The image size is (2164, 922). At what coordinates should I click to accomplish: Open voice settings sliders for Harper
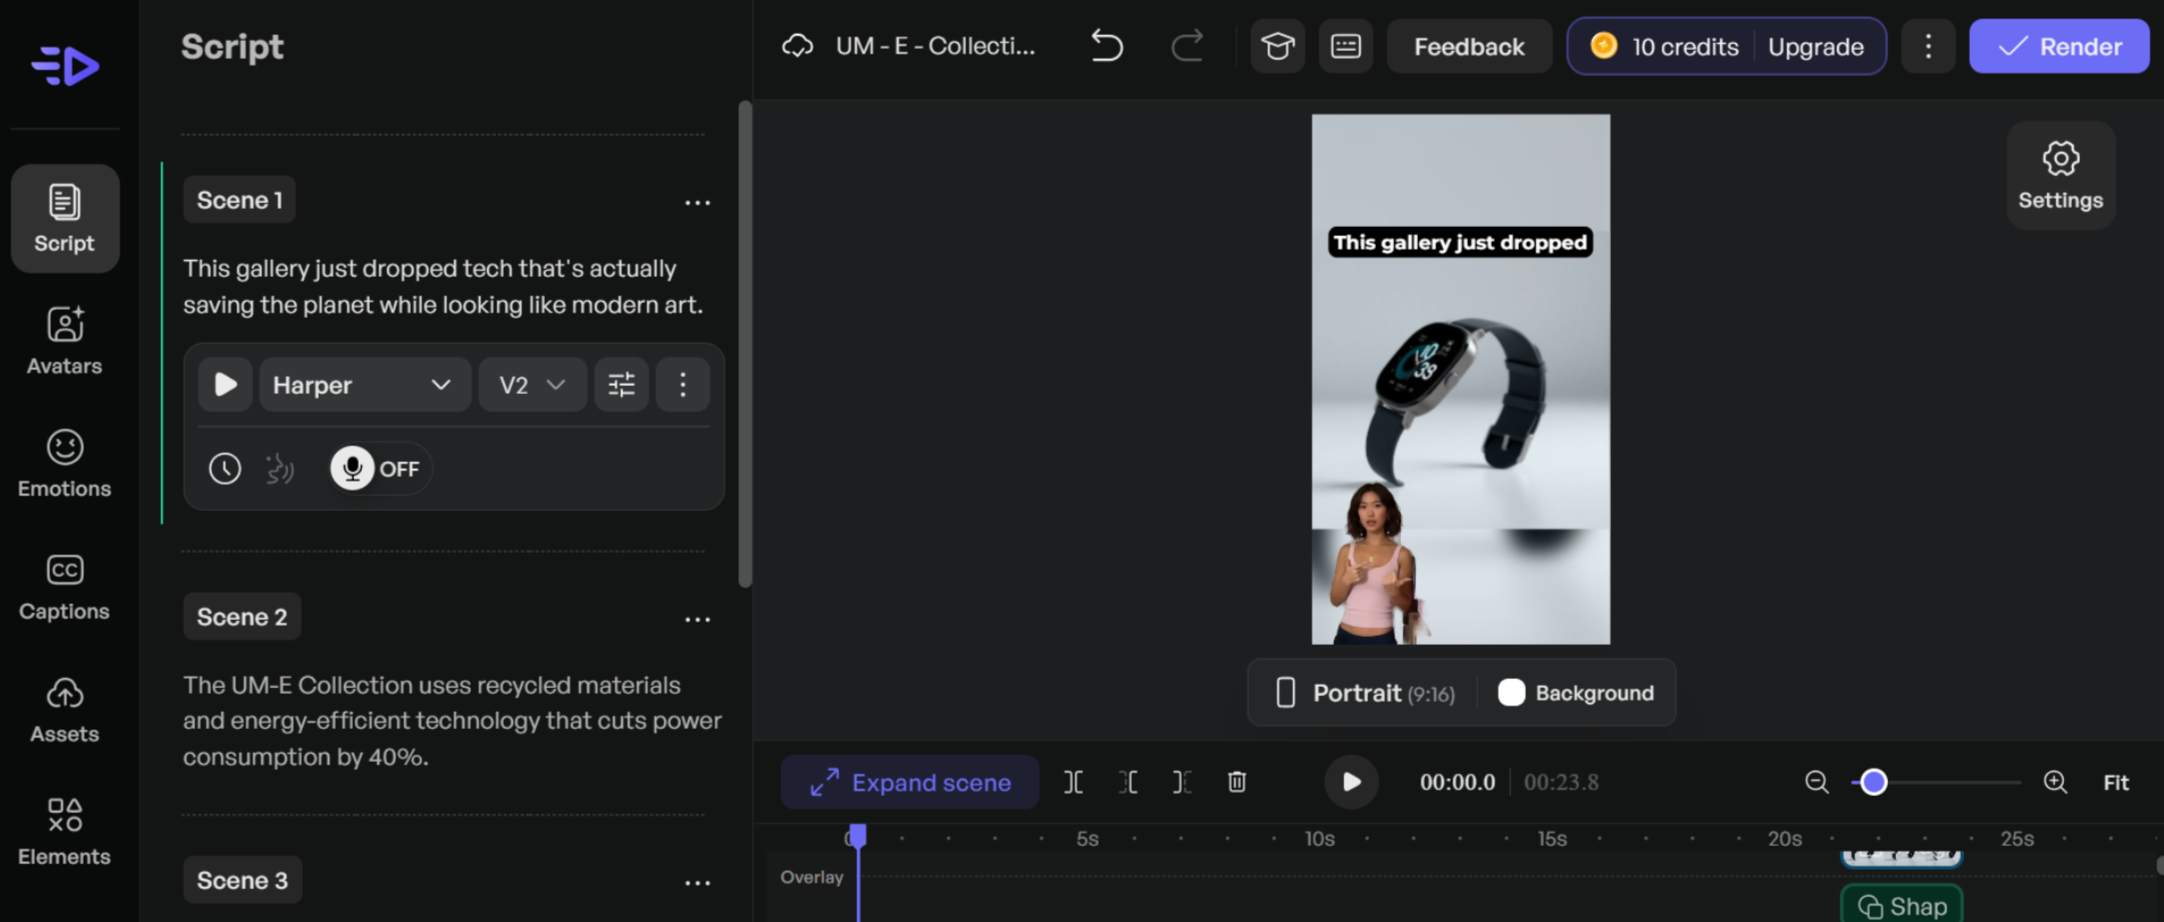[x=621, y=384]
